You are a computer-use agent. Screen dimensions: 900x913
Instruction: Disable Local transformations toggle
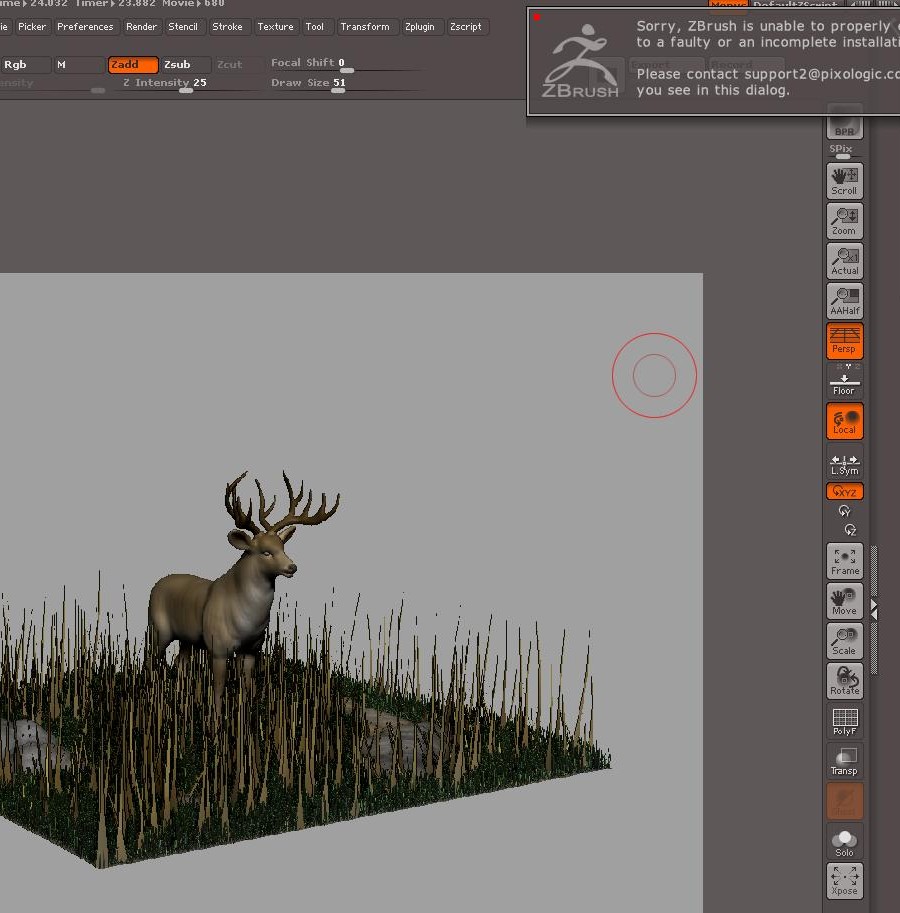click(844, 421)
